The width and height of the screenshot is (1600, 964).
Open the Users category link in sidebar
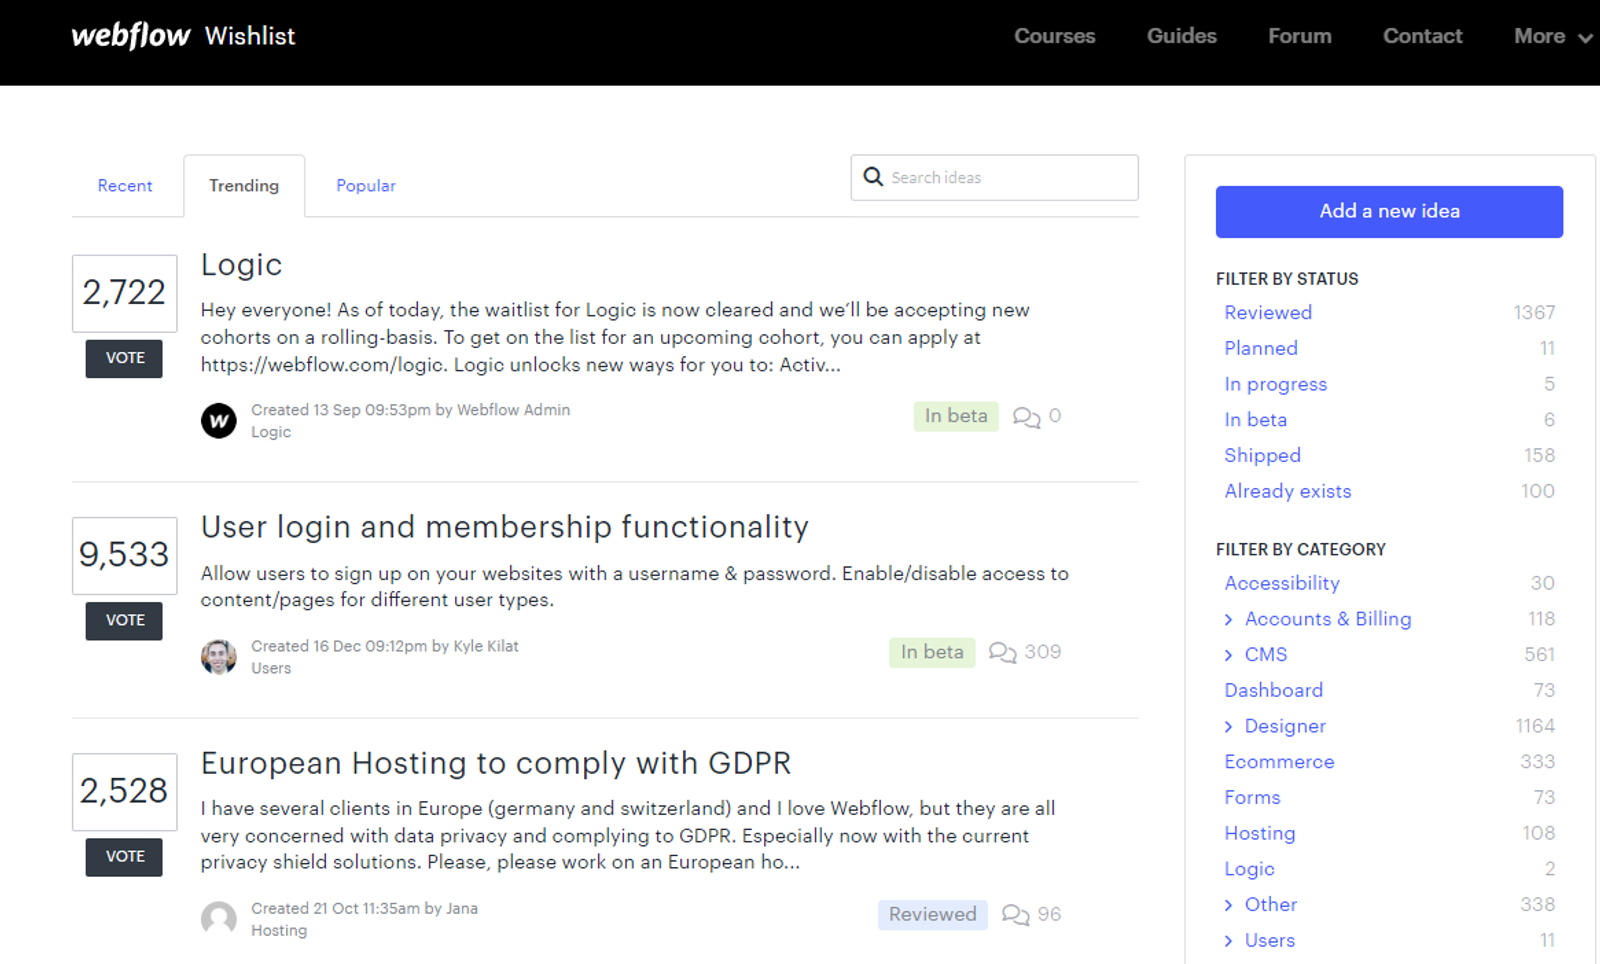coord(1270,941)
